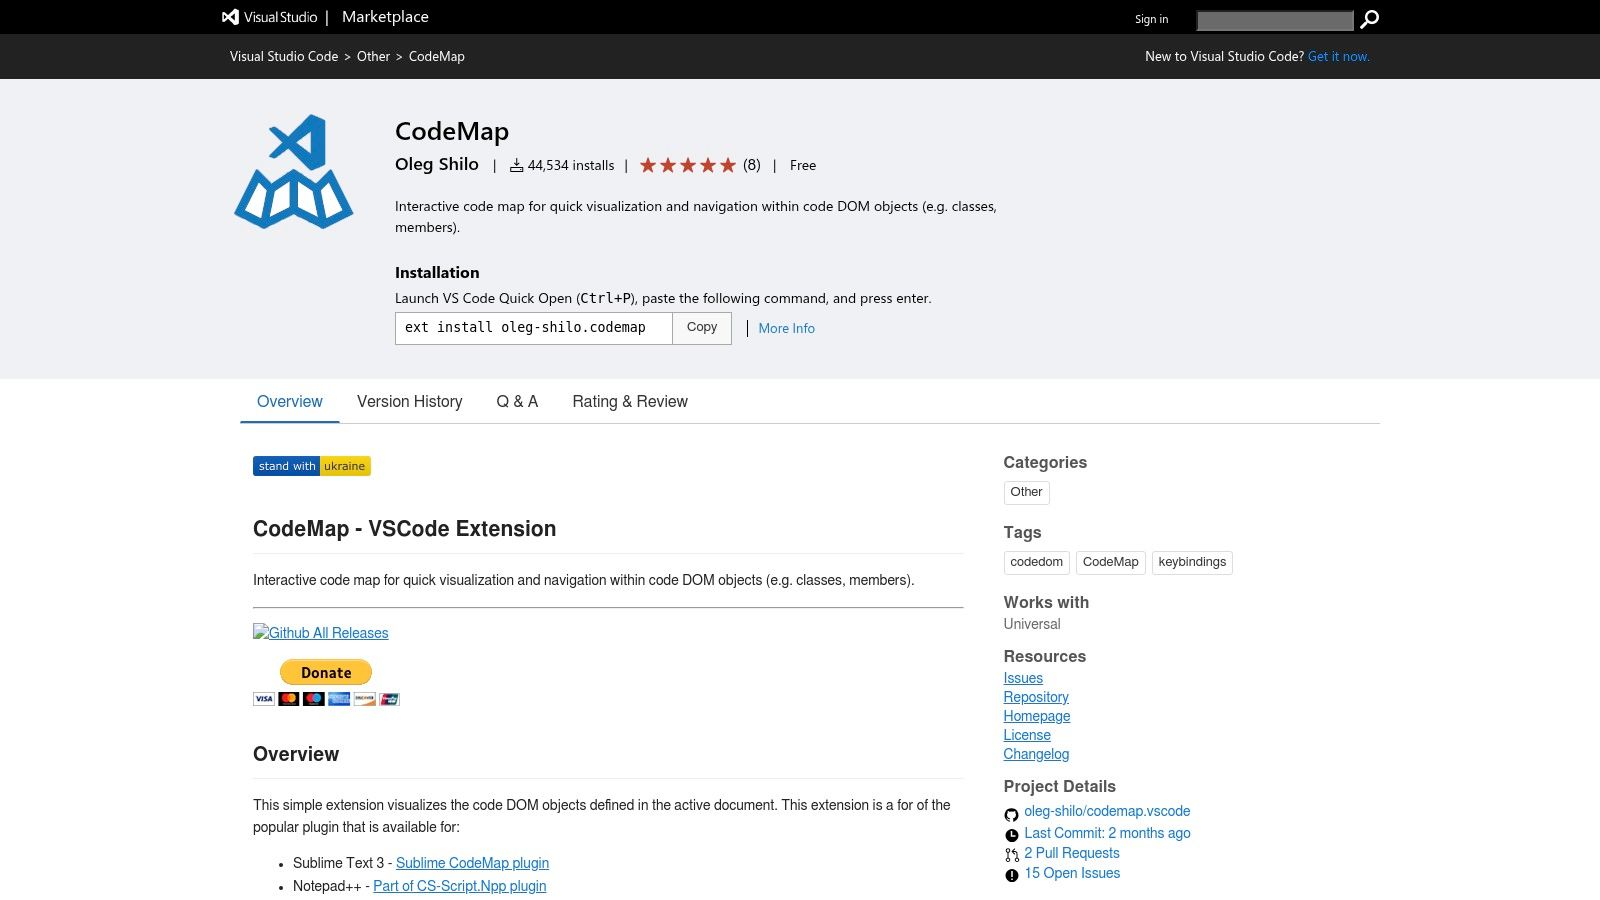
Task: Select the keybindings tag
Action: [x=1192, y=562]
